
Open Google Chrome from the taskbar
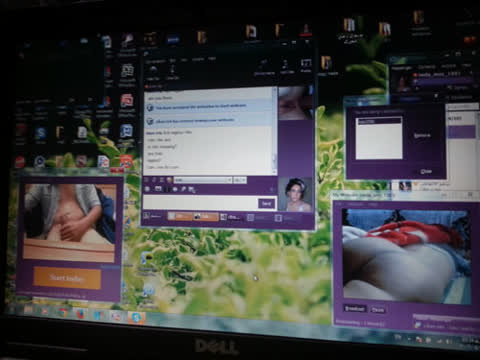pos(62,313)
